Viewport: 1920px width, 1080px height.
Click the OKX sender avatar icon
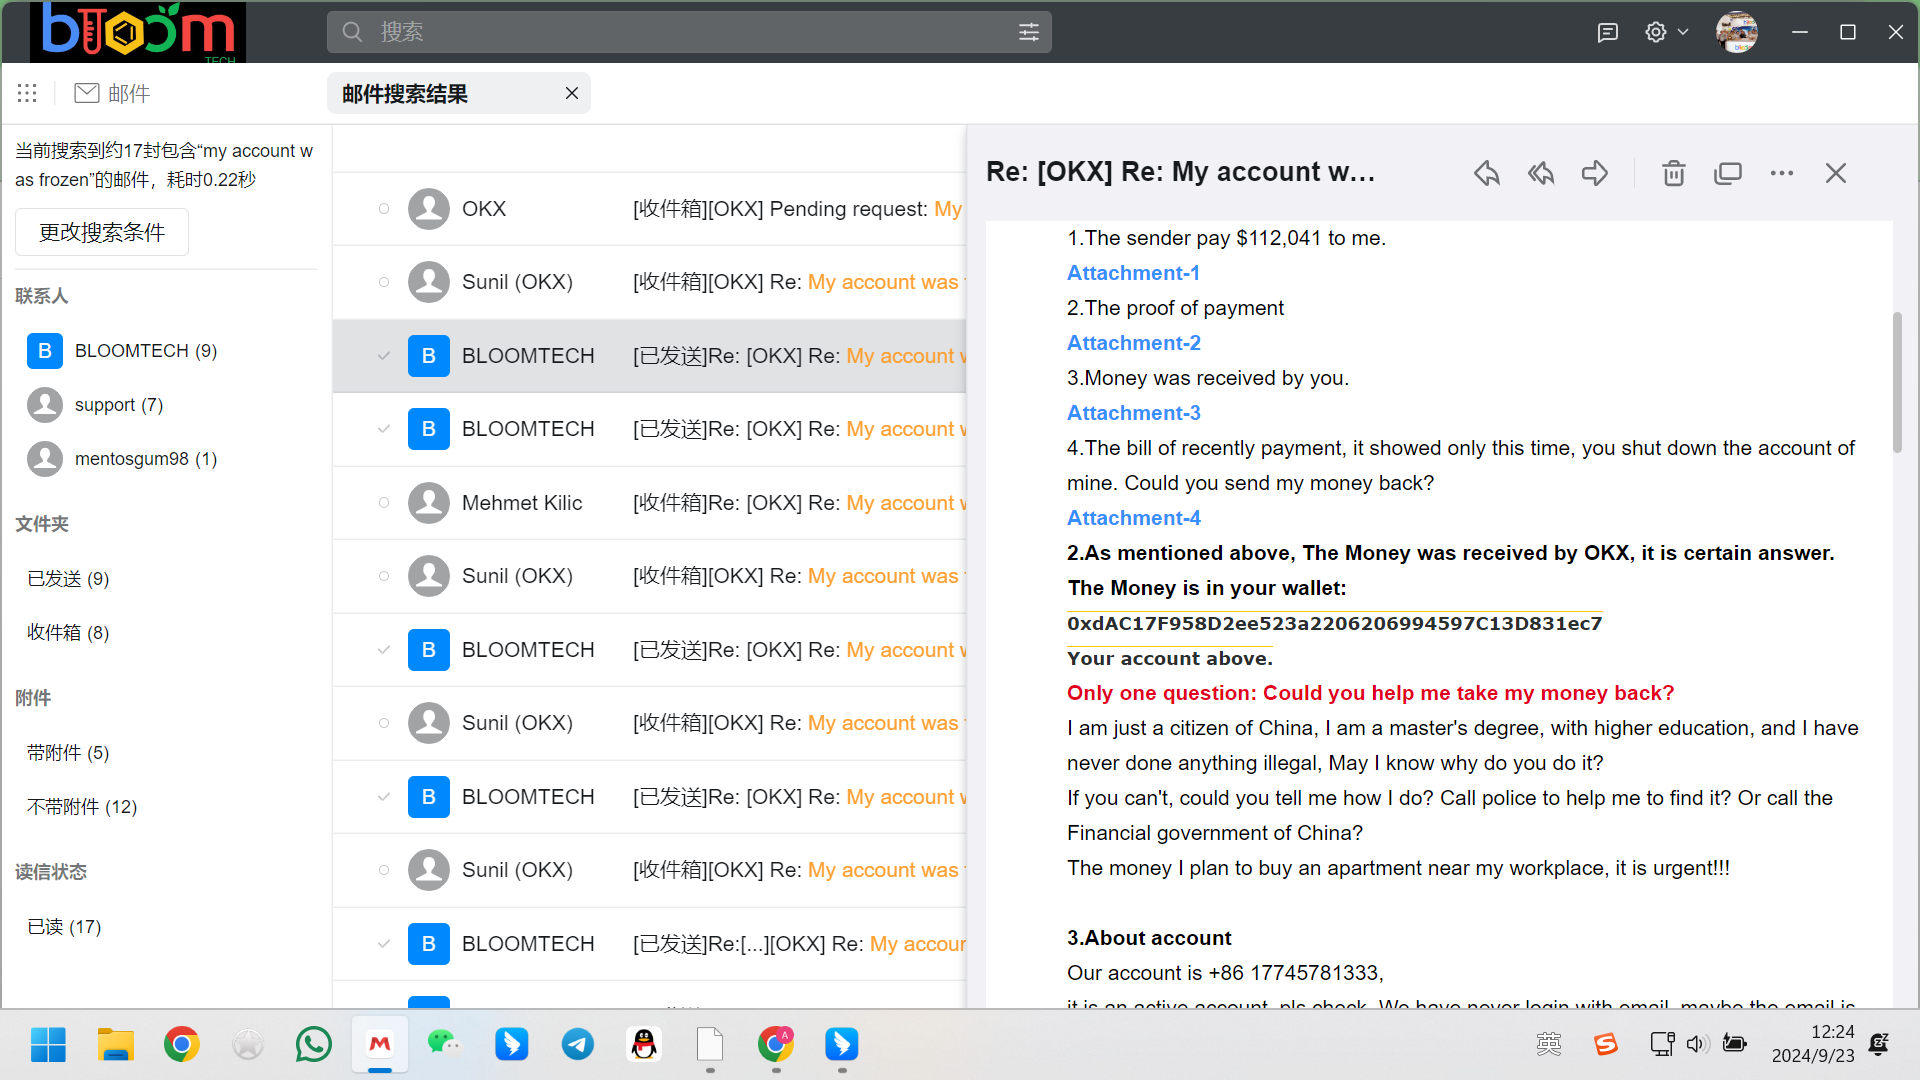click(x=429, y=209)
